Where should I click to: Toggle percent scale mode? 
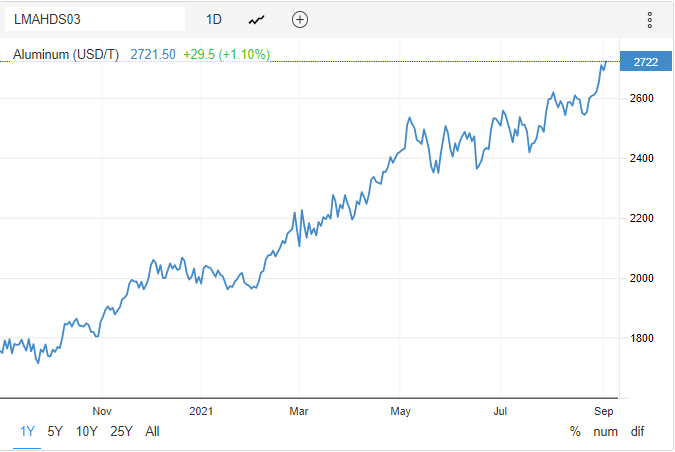[x=575, y=431]
